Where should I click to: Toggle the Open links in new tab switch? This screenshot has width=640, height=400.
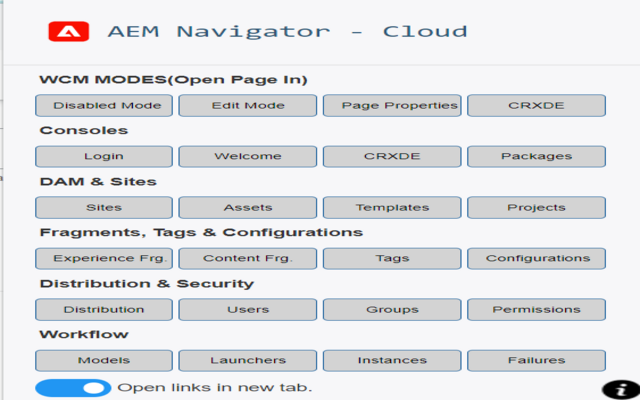point(73,388)
